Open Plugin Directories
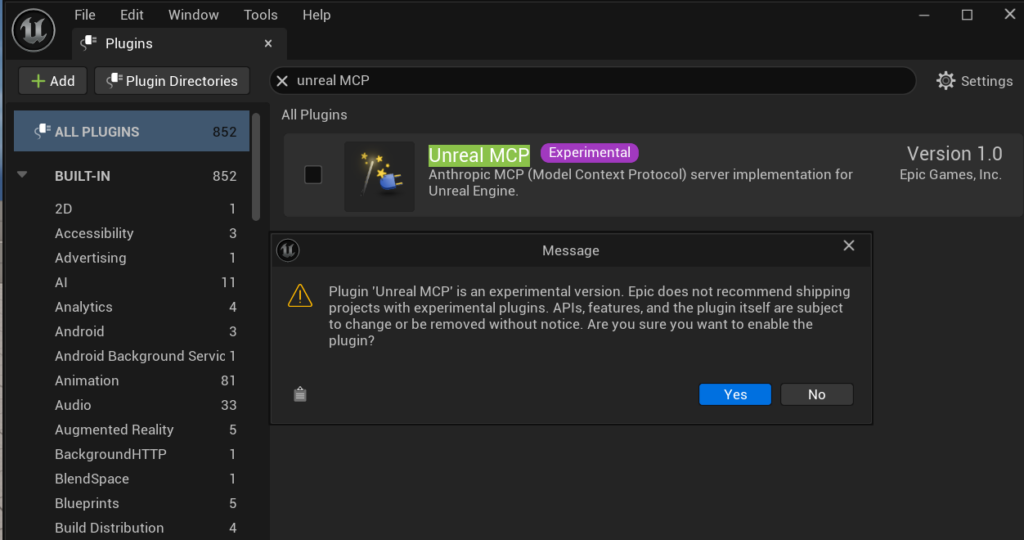 pyautogui.click(x=172, y=81)
